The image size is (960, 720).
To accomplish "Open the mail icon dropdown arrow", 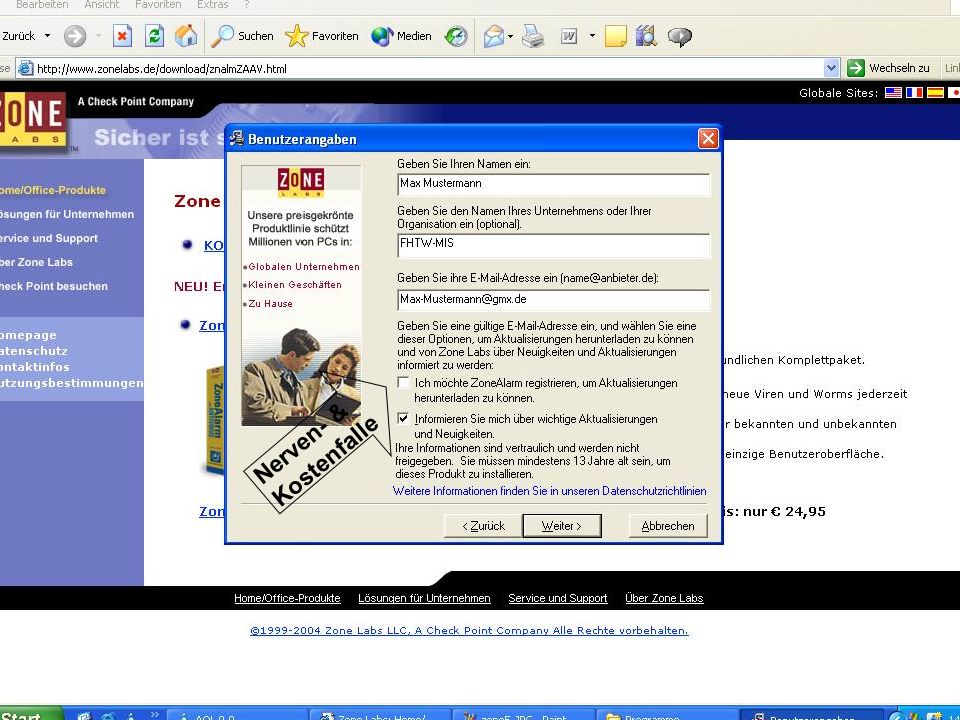I will tap(511, 36).
